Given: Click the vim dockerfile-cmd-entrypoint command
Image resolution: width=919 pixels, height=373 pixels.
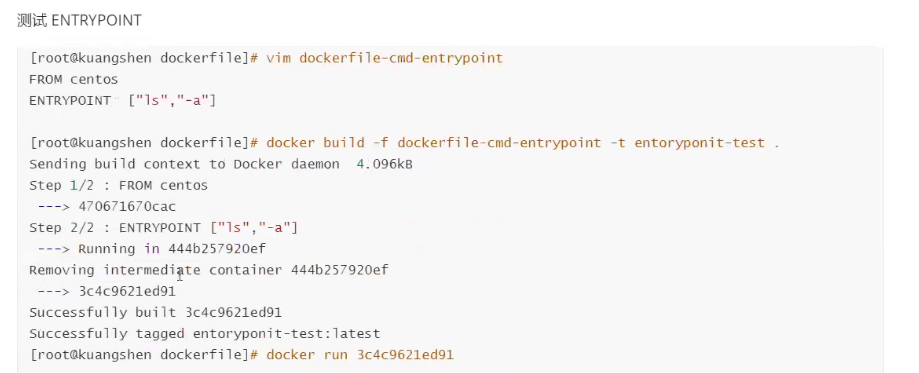Looking at the screenshot, I should coord(384,58).
